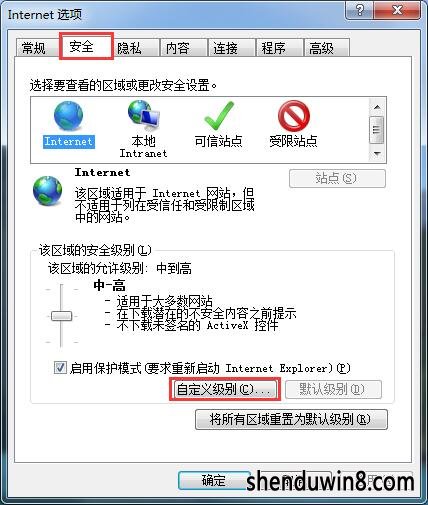
Task: Click the zone list scroll down arrow
Action: pyautogui.click(x=377, y=154)
